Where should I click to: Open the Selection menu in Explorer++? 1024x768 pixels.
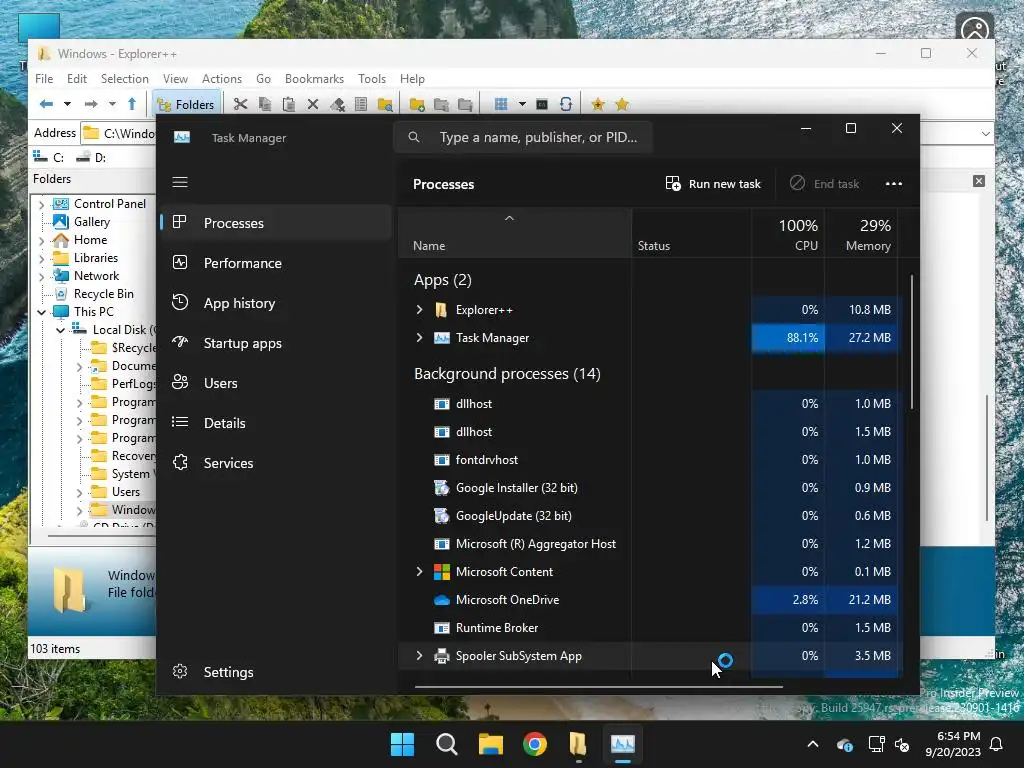(x=124, y=78)
